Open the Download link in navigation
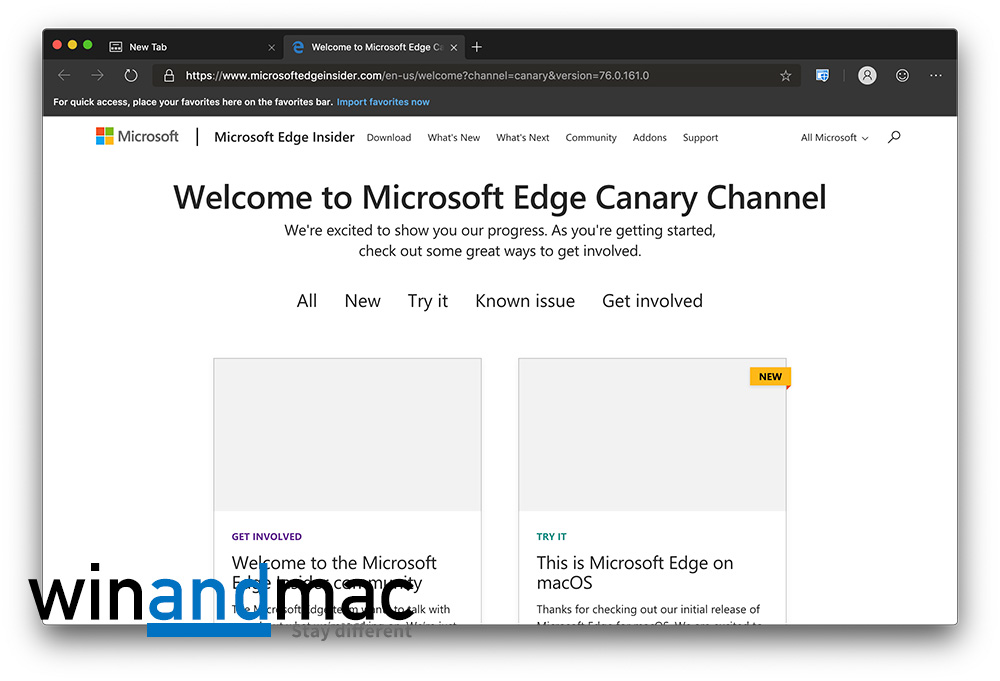This screenshot has width=1000, height=681. 389,138
